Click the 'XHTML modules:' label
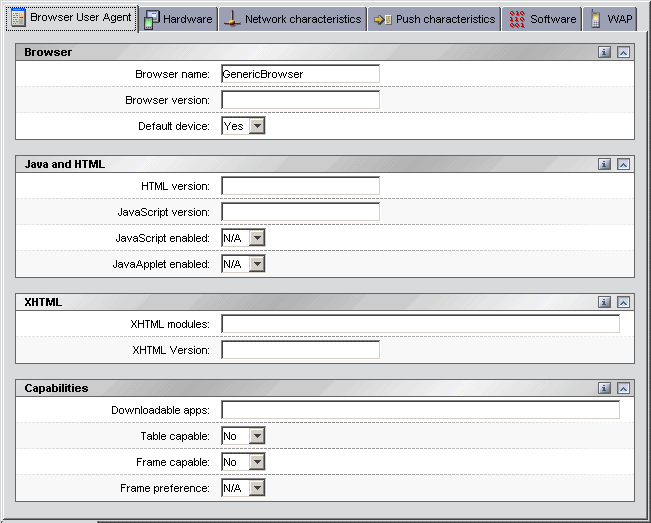 [170, 324]
